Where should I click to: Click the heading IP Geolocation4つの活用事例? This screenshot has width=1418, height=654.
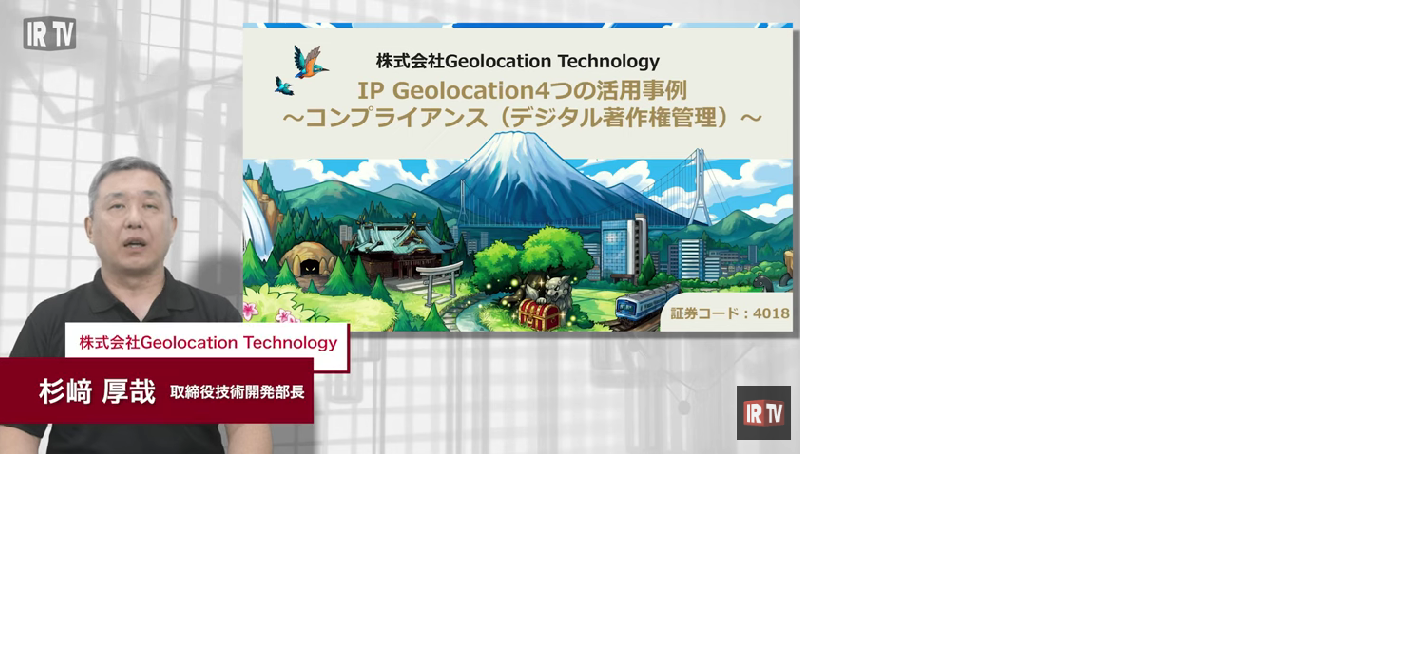[521, 90]
